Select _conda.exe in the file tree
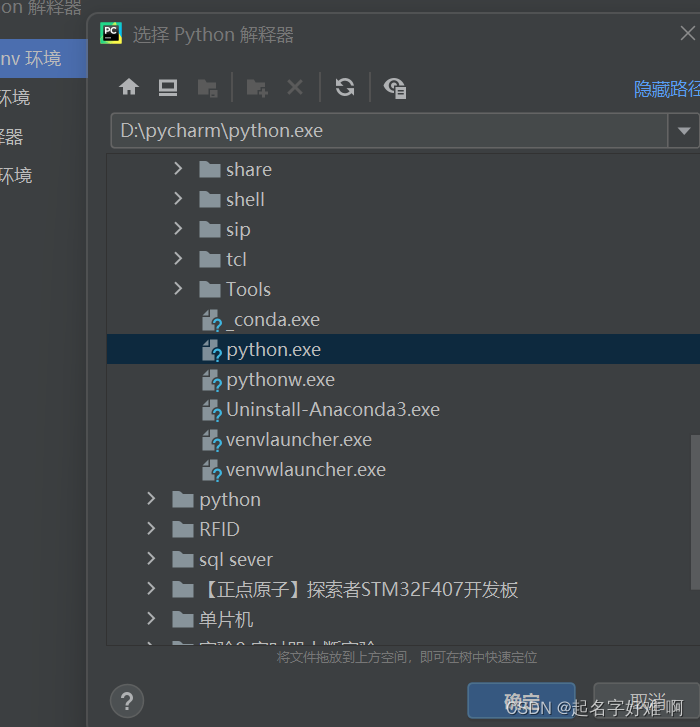700x727 pixels. 273,320
